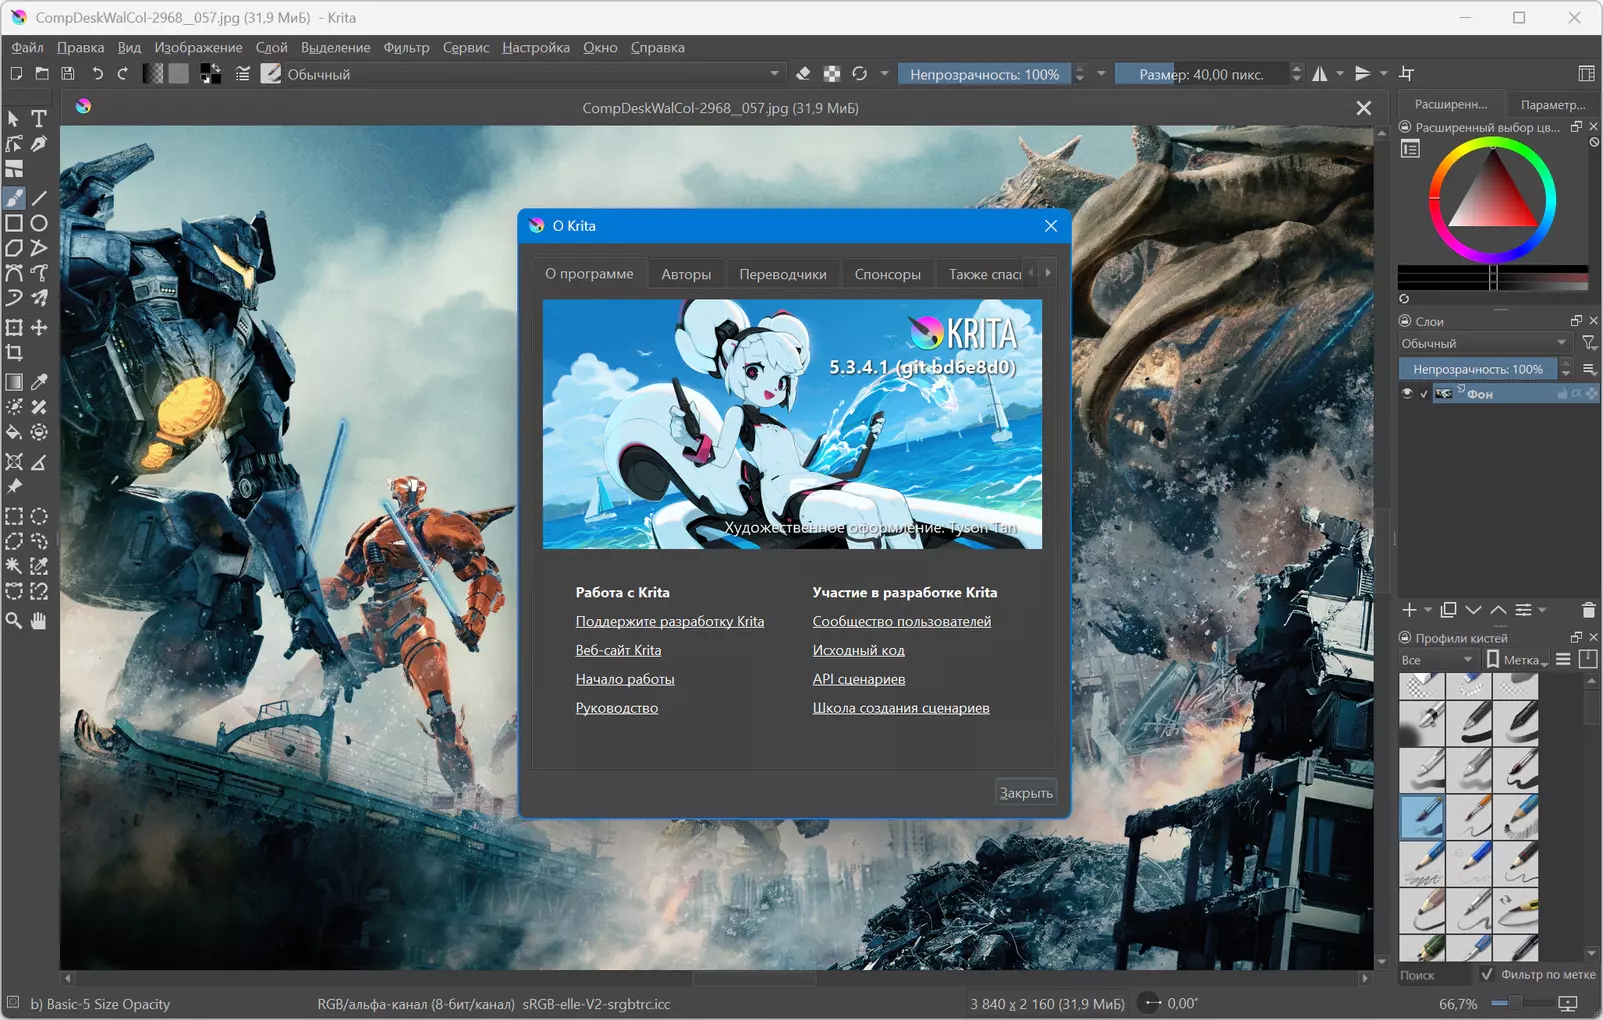The image size is (1603, 1020).
Task: Open the Метка tag dropdown
Action: [x=1516, y=660]
